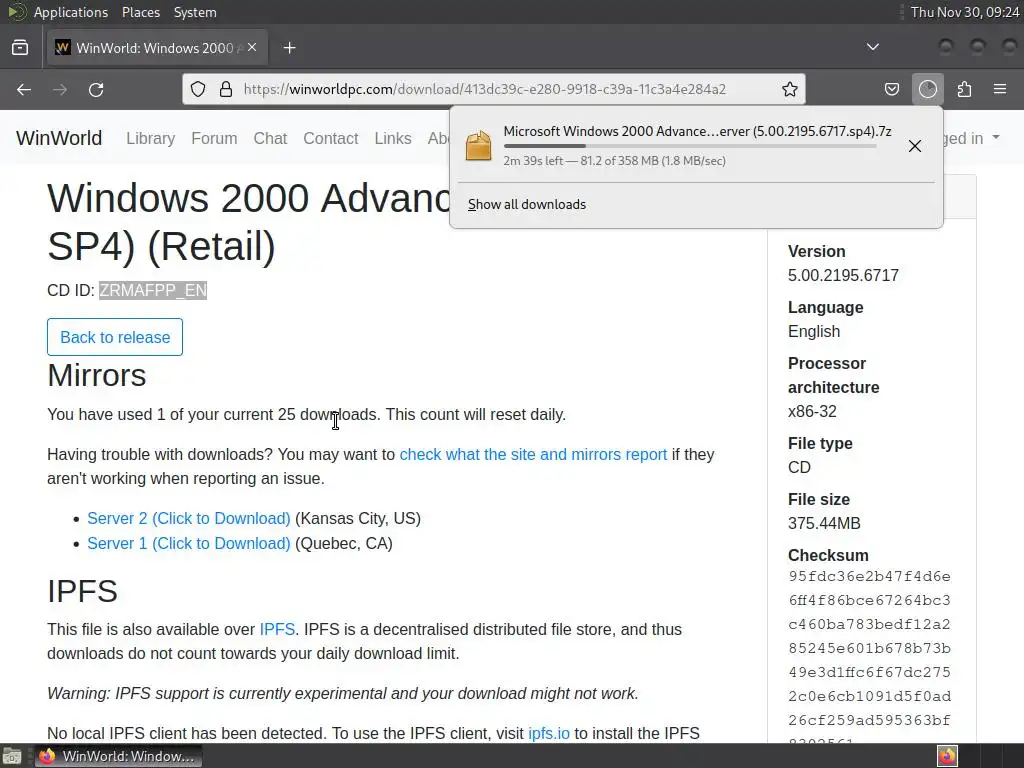
Task: Click checksum line 95fdc36e2b47f4d6e
Action: (x=869, y=577)
